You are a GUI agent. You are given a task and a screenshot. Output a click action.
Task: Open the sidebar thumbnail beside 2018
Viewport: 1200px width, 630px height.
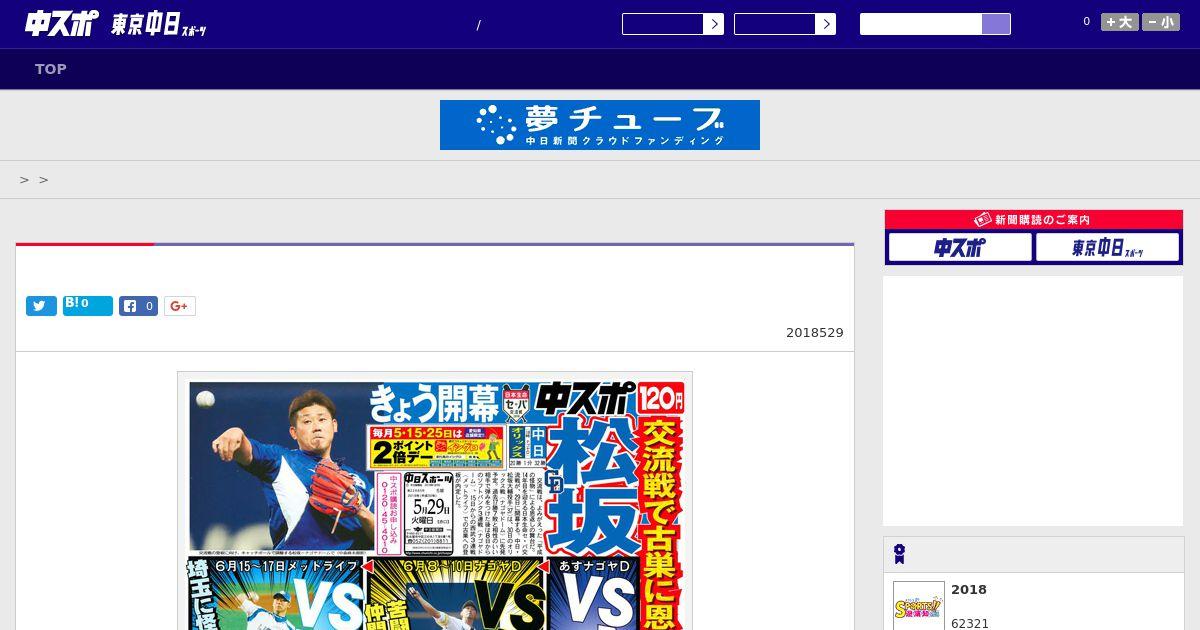click(919, 605)
